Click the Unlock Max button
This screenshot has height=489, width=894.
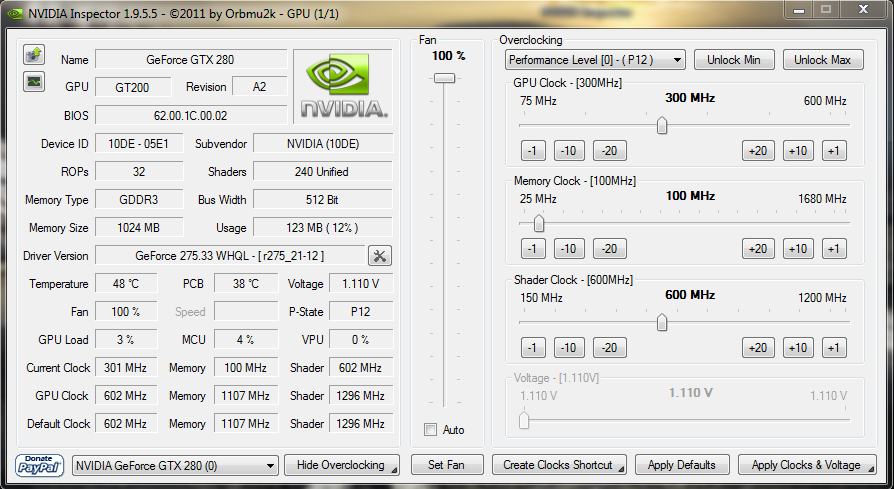point(823,60)
